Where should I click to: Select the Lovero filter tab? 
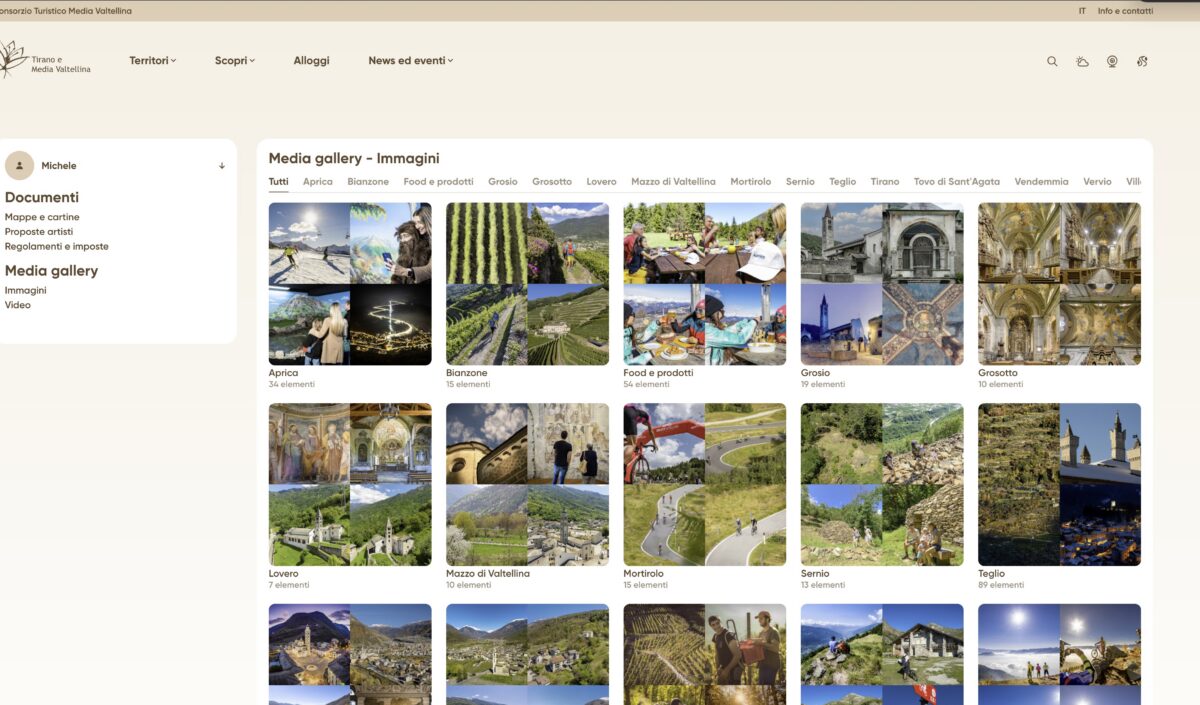[x=601, y=182]
